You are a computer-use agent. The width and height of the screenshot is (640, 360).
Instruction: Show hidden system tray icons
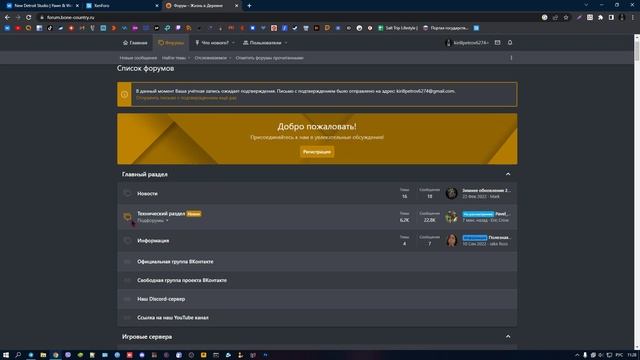(577, 355)
